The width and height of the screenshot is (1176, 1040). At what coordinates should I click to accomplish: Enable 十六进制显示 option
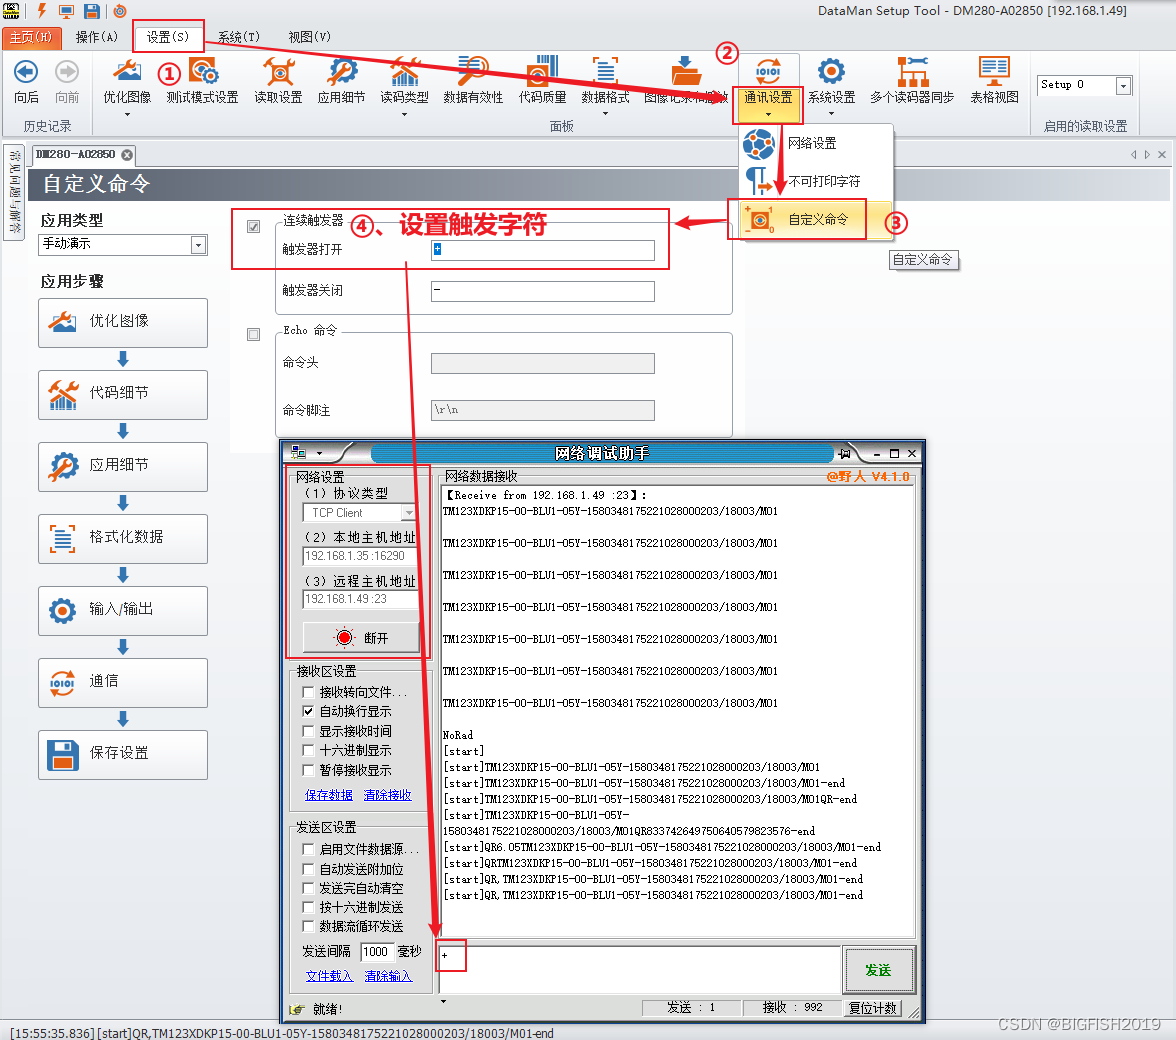pyautogui.click(x=310, y=752)
